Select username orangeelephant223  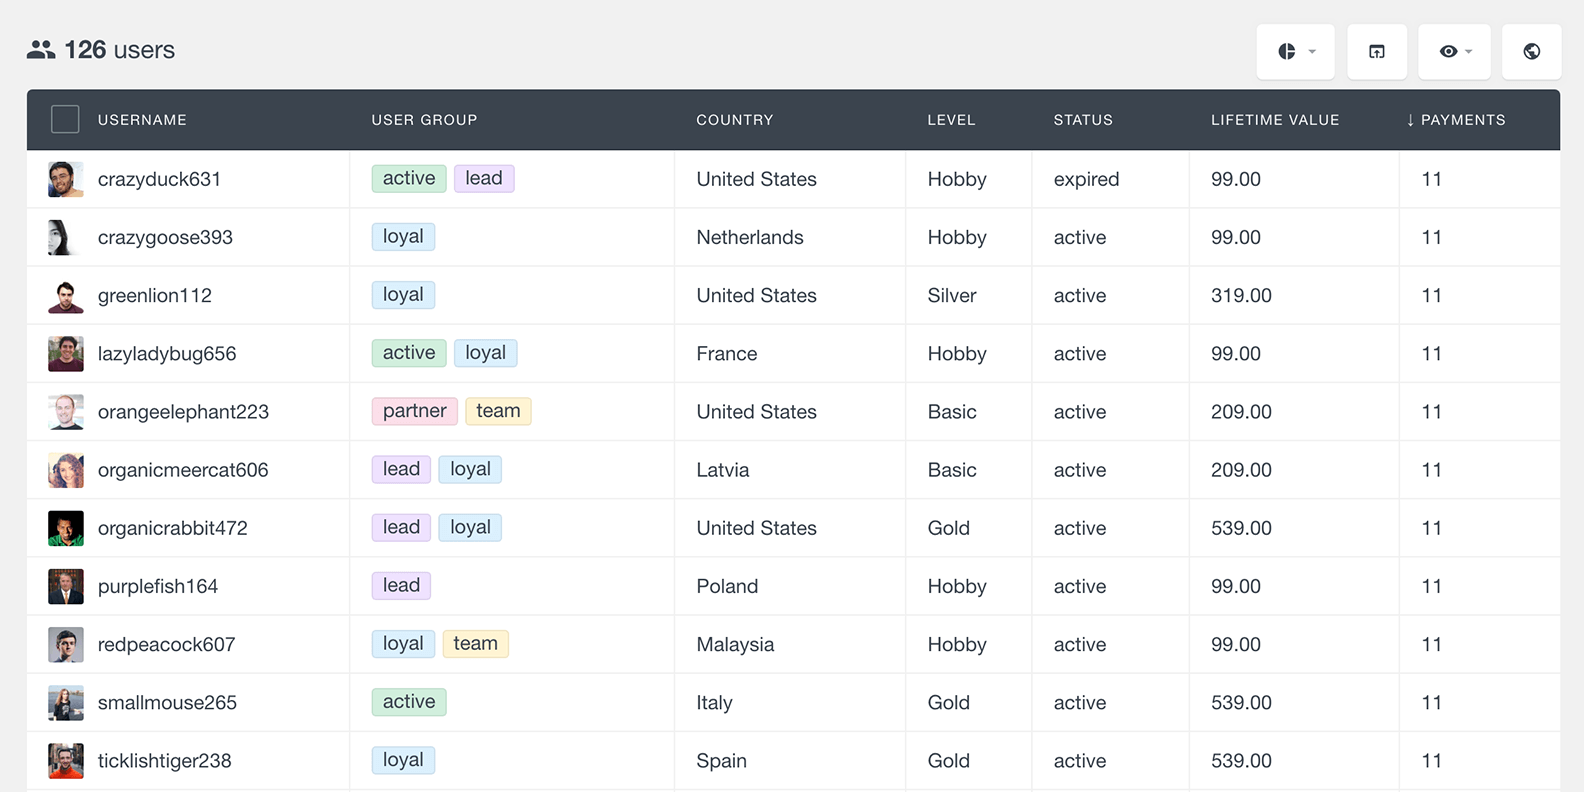click(x=183, y=411)
